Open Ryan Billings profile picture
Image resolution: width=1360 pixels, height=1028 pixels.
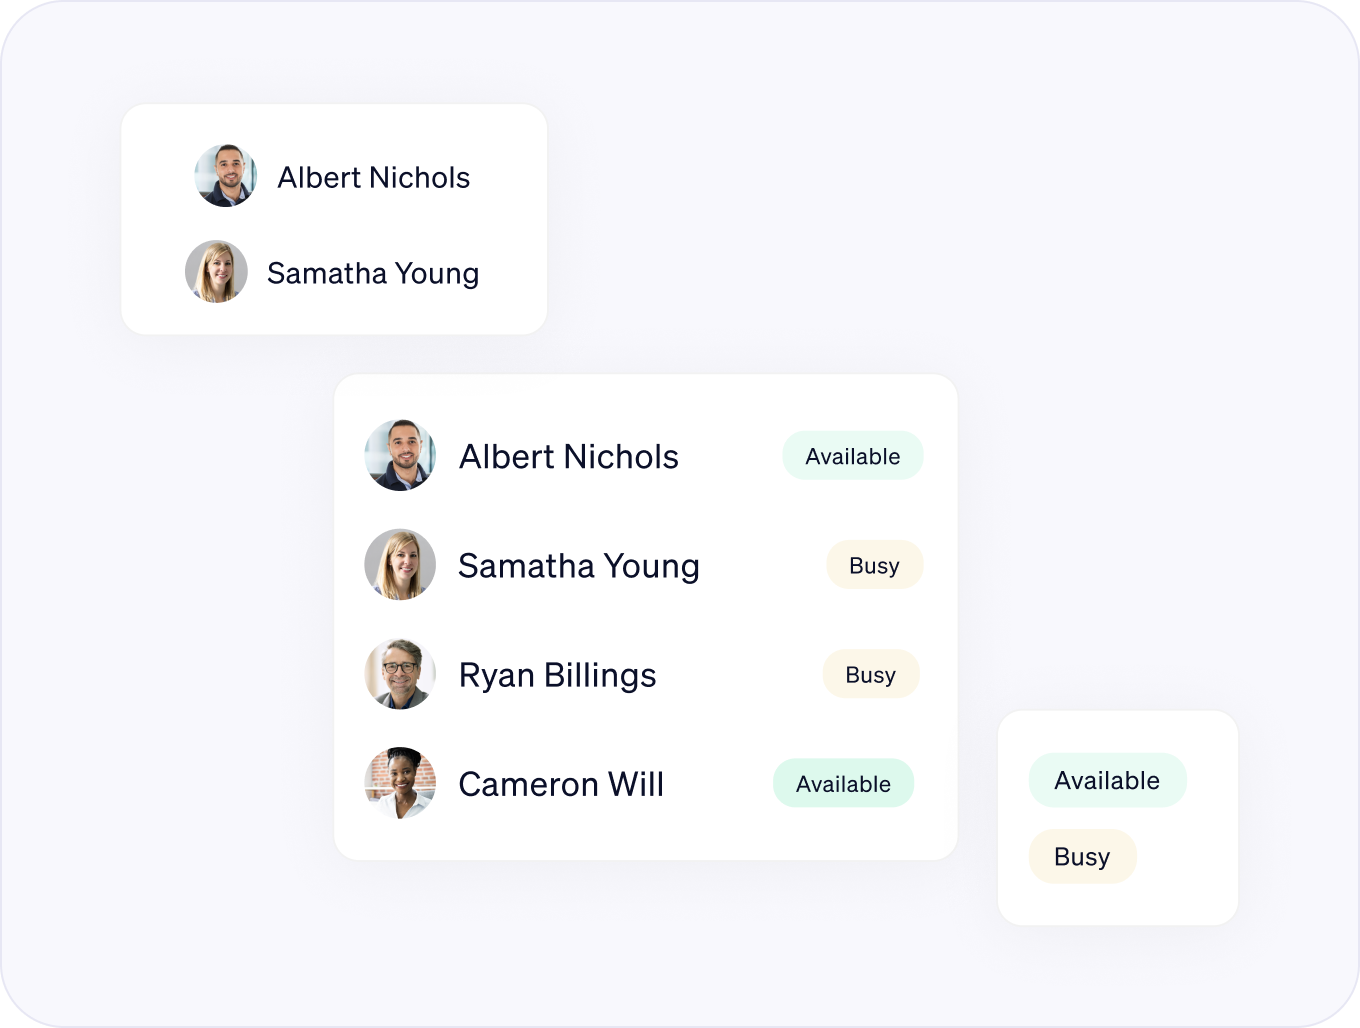pos(400,674)
